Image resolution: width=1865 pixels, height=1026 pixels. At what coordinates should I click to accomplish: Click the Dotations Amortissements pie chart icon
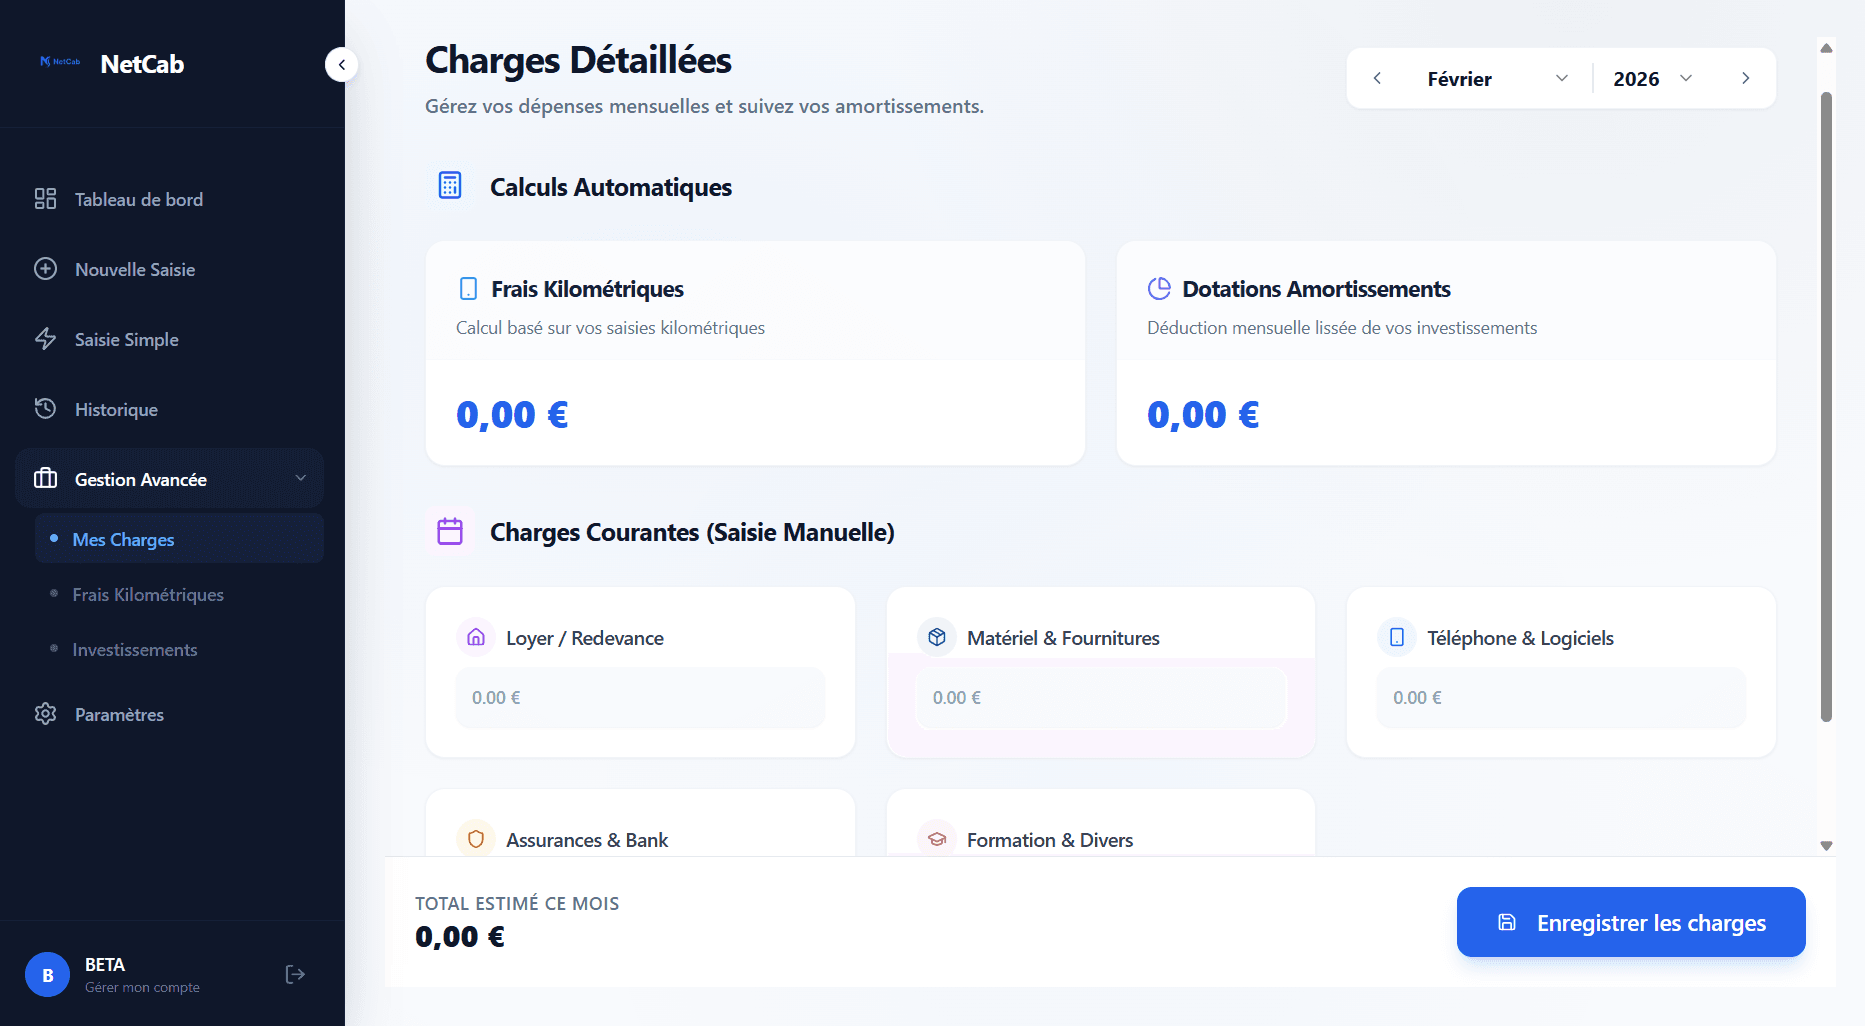(1159, 288)
